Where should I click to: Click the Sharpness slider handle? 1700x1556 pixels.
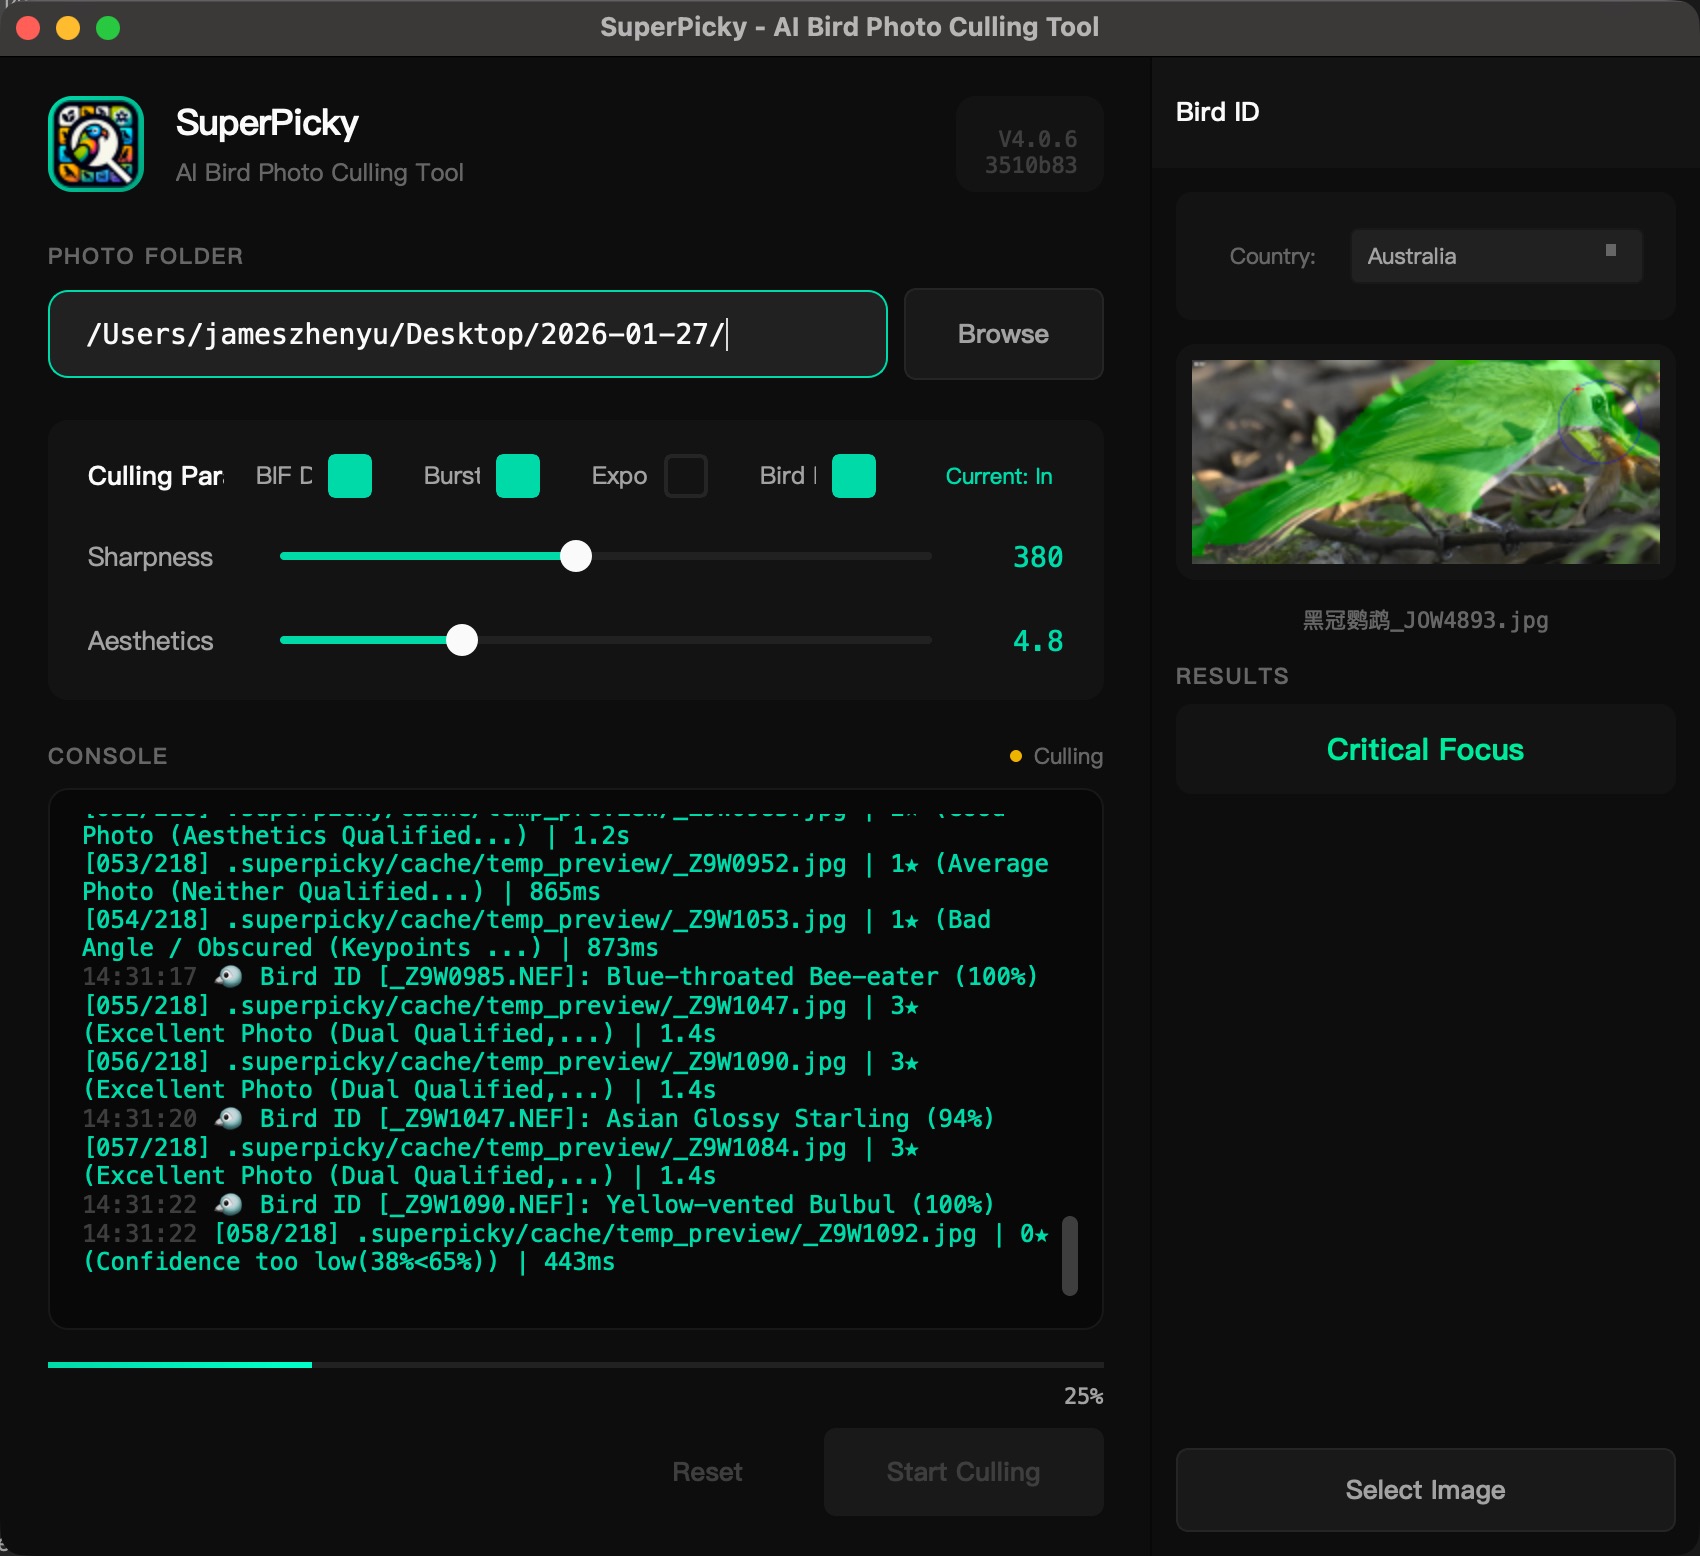click(576, 556)
